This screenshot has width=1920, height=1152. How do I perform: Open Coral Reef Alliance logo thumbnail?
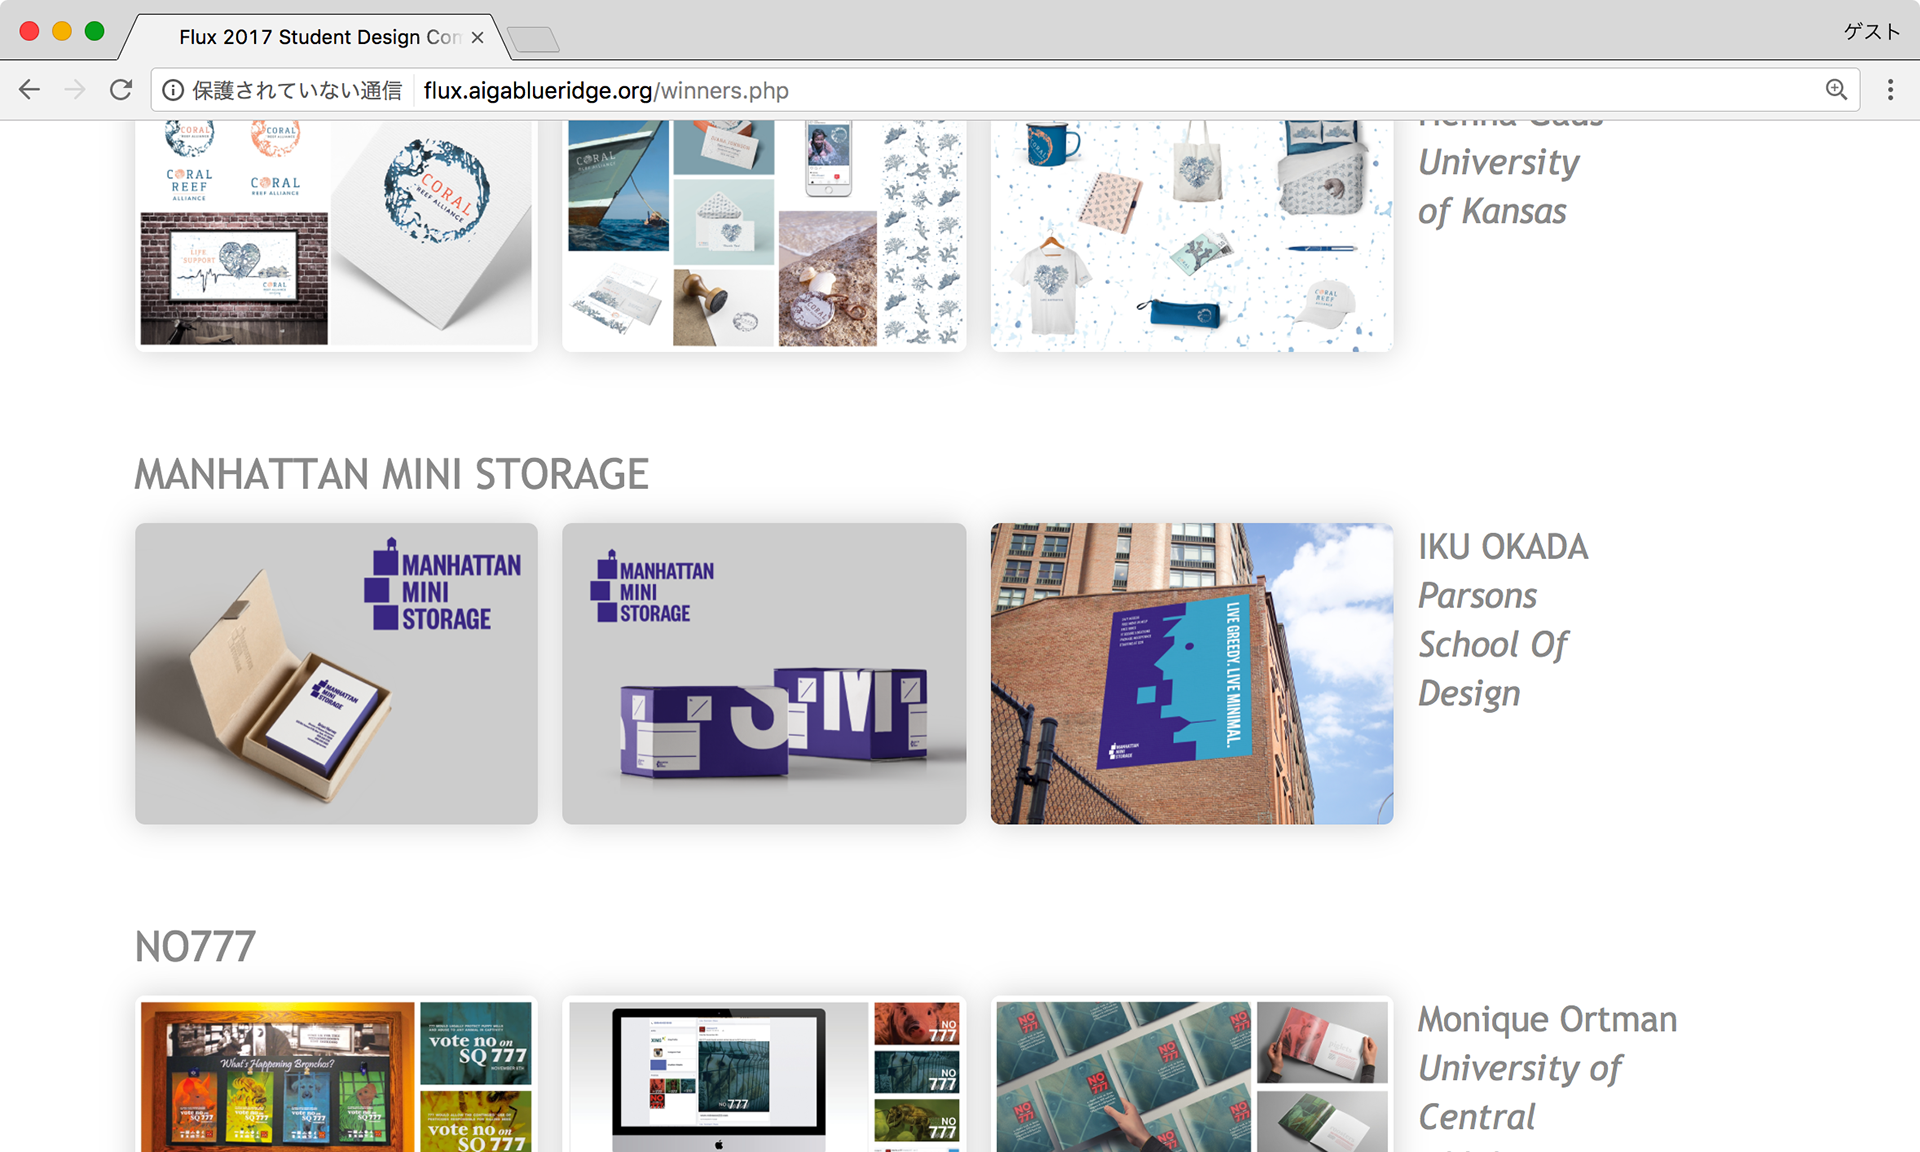coord(336,236)
